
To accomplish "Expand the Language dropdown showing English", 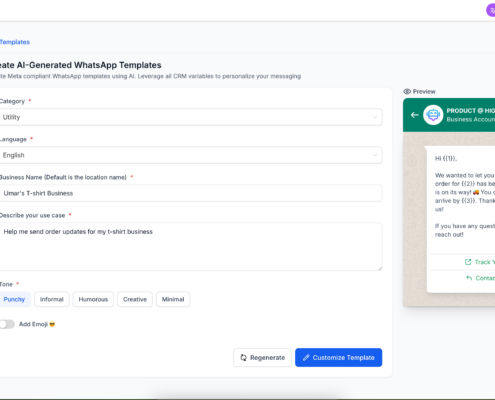I will 190,155.
